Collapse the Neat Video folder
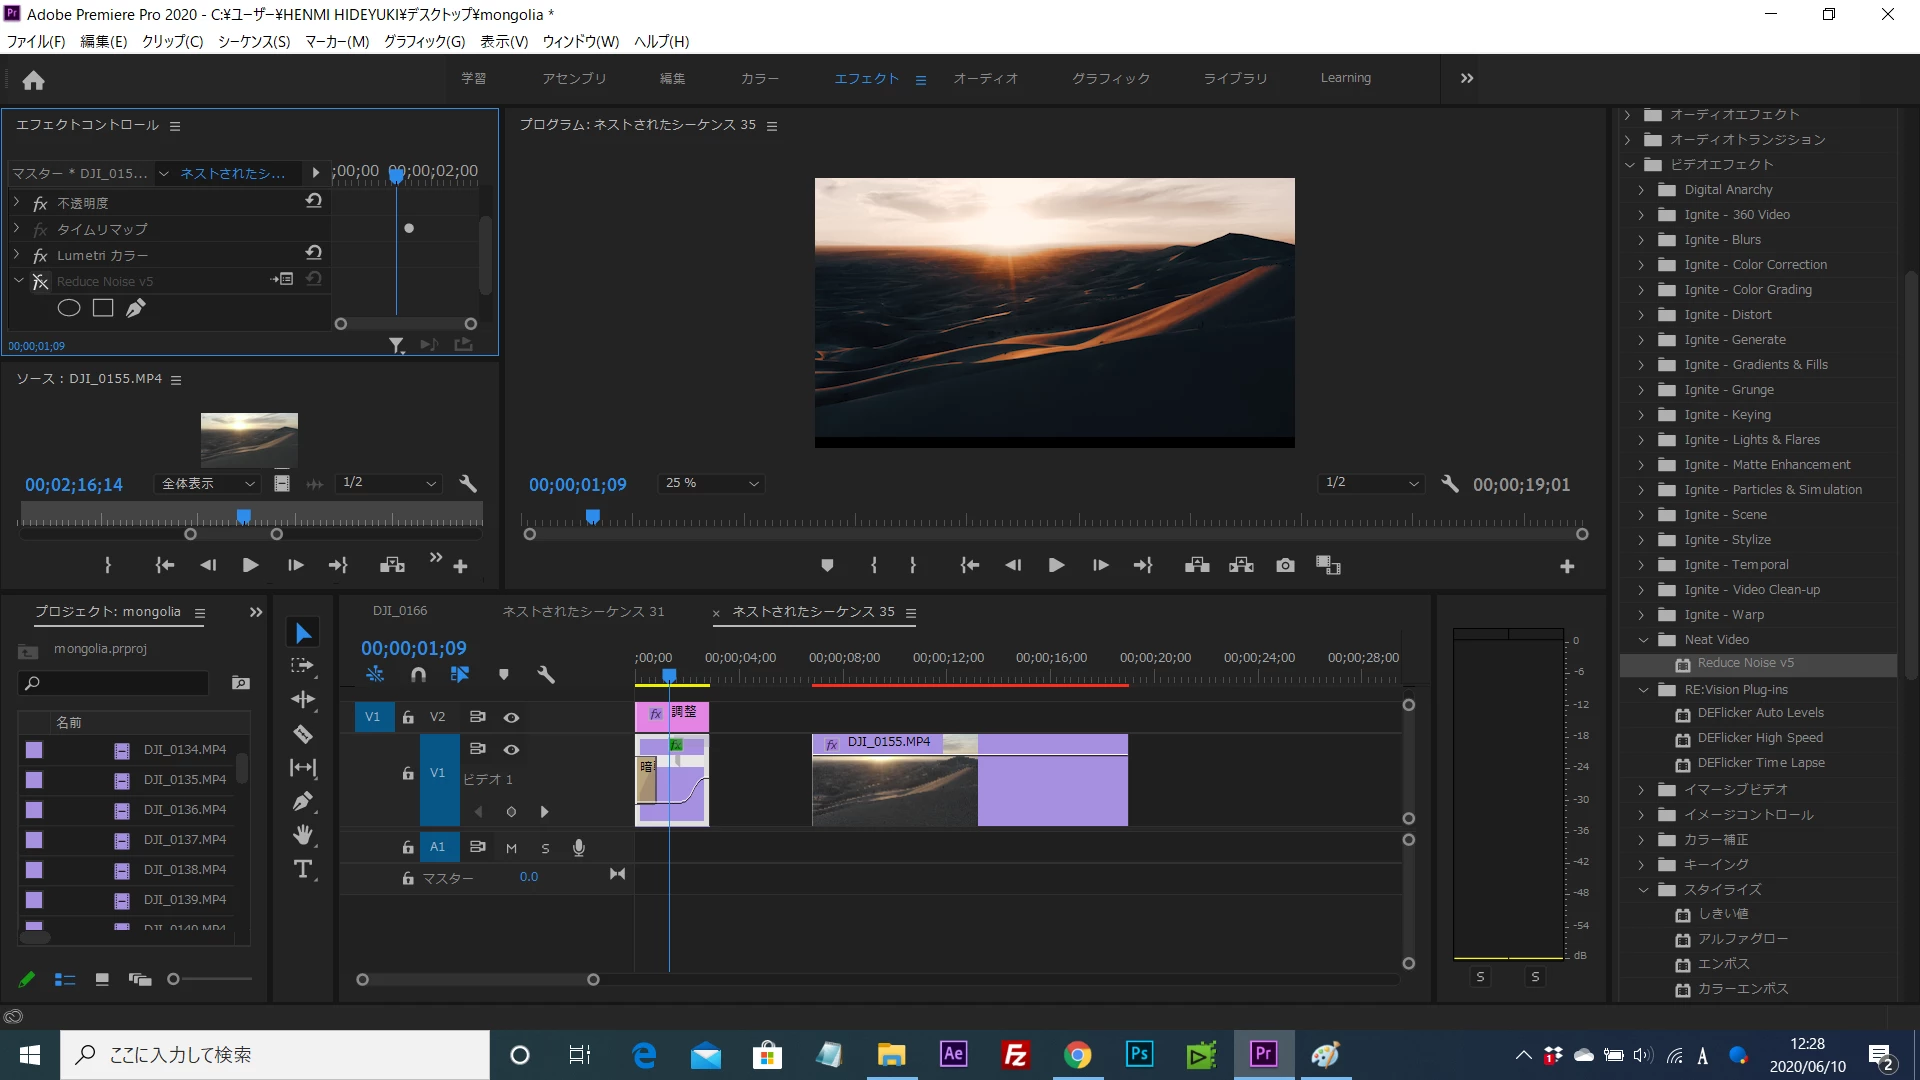Screen dimensions: 1920x1080 click(x=1643, y=640)
